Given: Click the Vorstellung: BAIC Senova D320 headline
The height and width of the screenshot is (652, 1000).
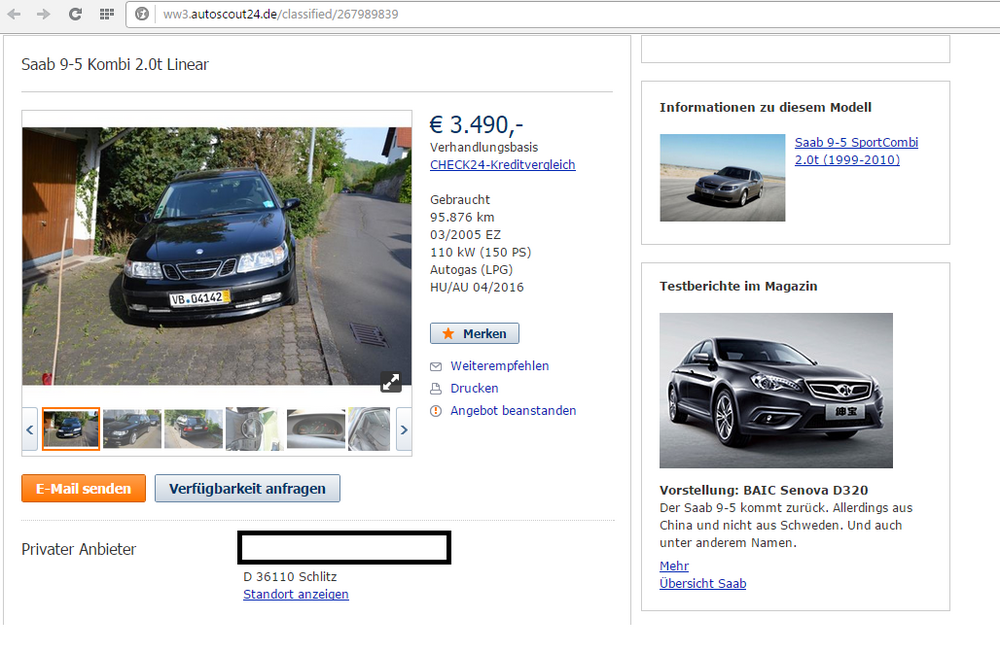Looking at the screenshot, I should tap(764, 490).
